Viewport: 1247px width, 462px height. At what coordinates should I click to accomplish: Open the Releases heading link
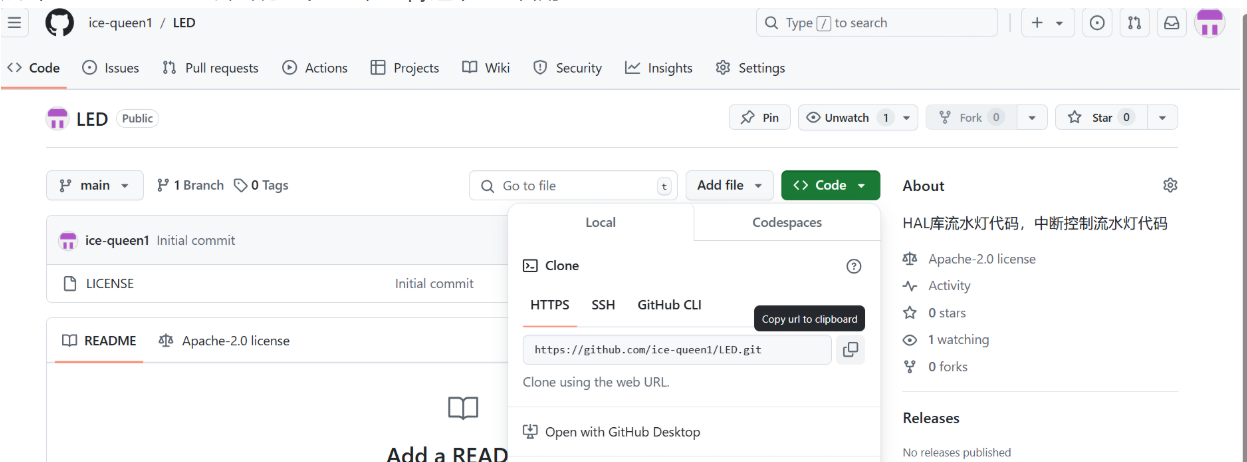931,418
